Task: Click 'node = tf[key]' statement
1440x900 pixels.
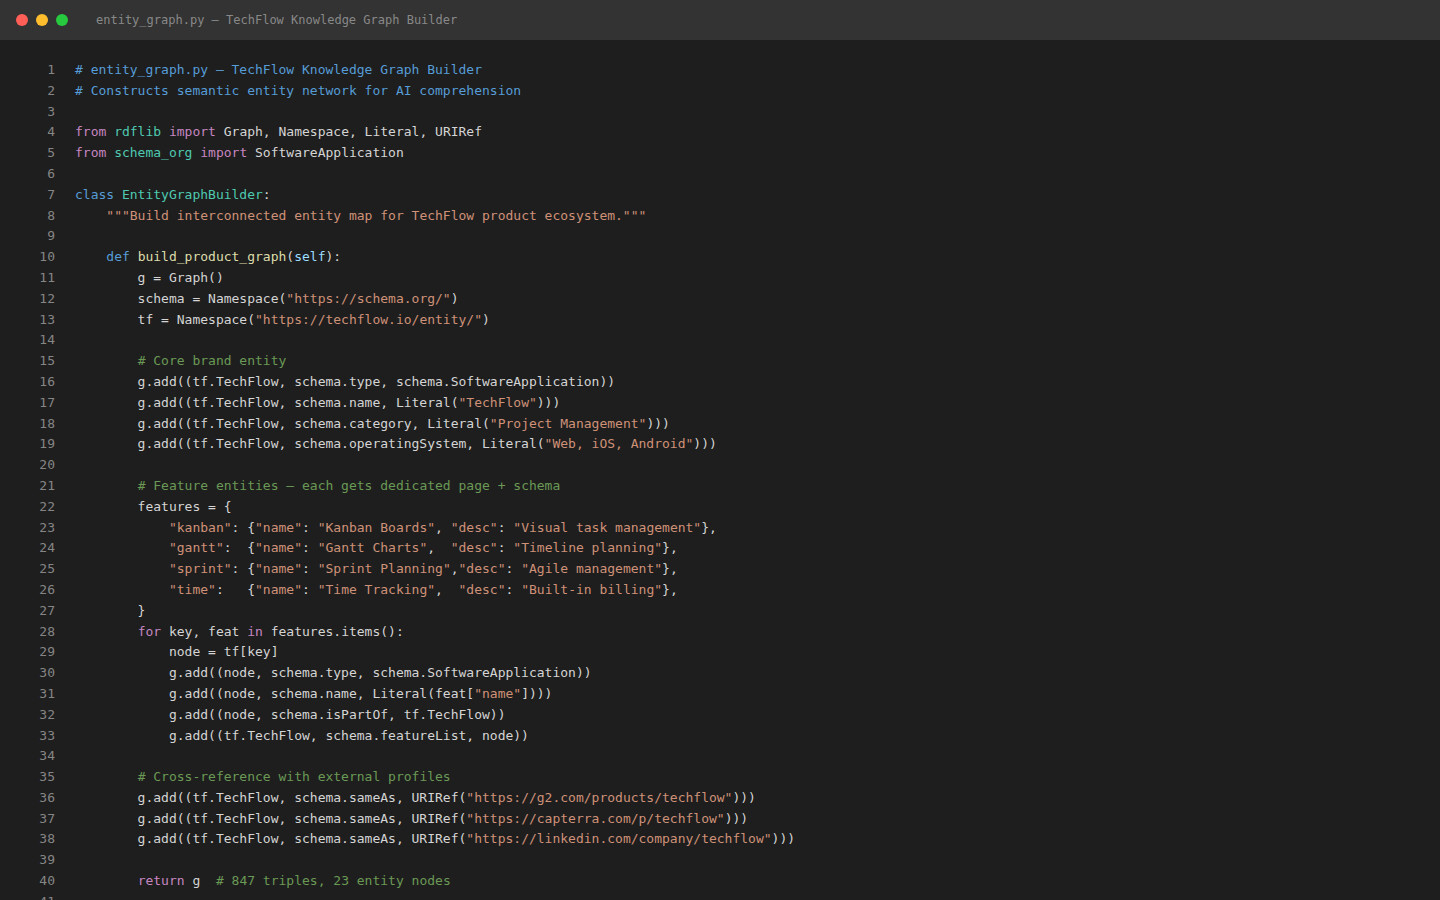Action: point(224,652)
